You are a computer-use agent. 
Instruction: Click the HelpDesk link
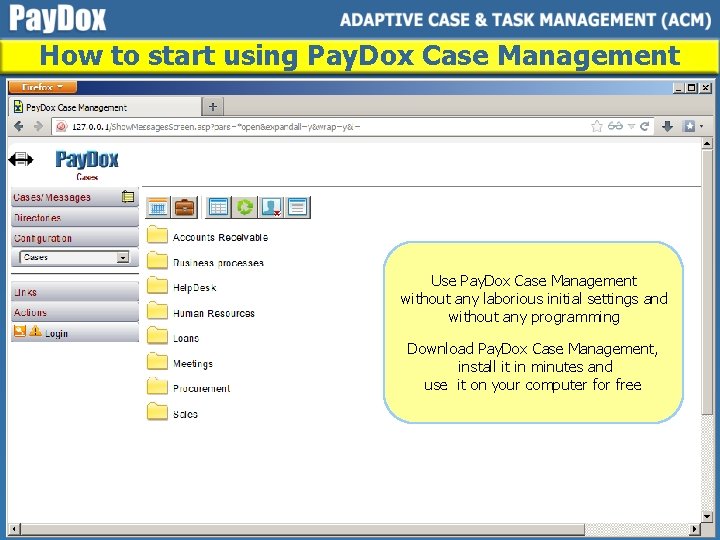tap(194, 287)
